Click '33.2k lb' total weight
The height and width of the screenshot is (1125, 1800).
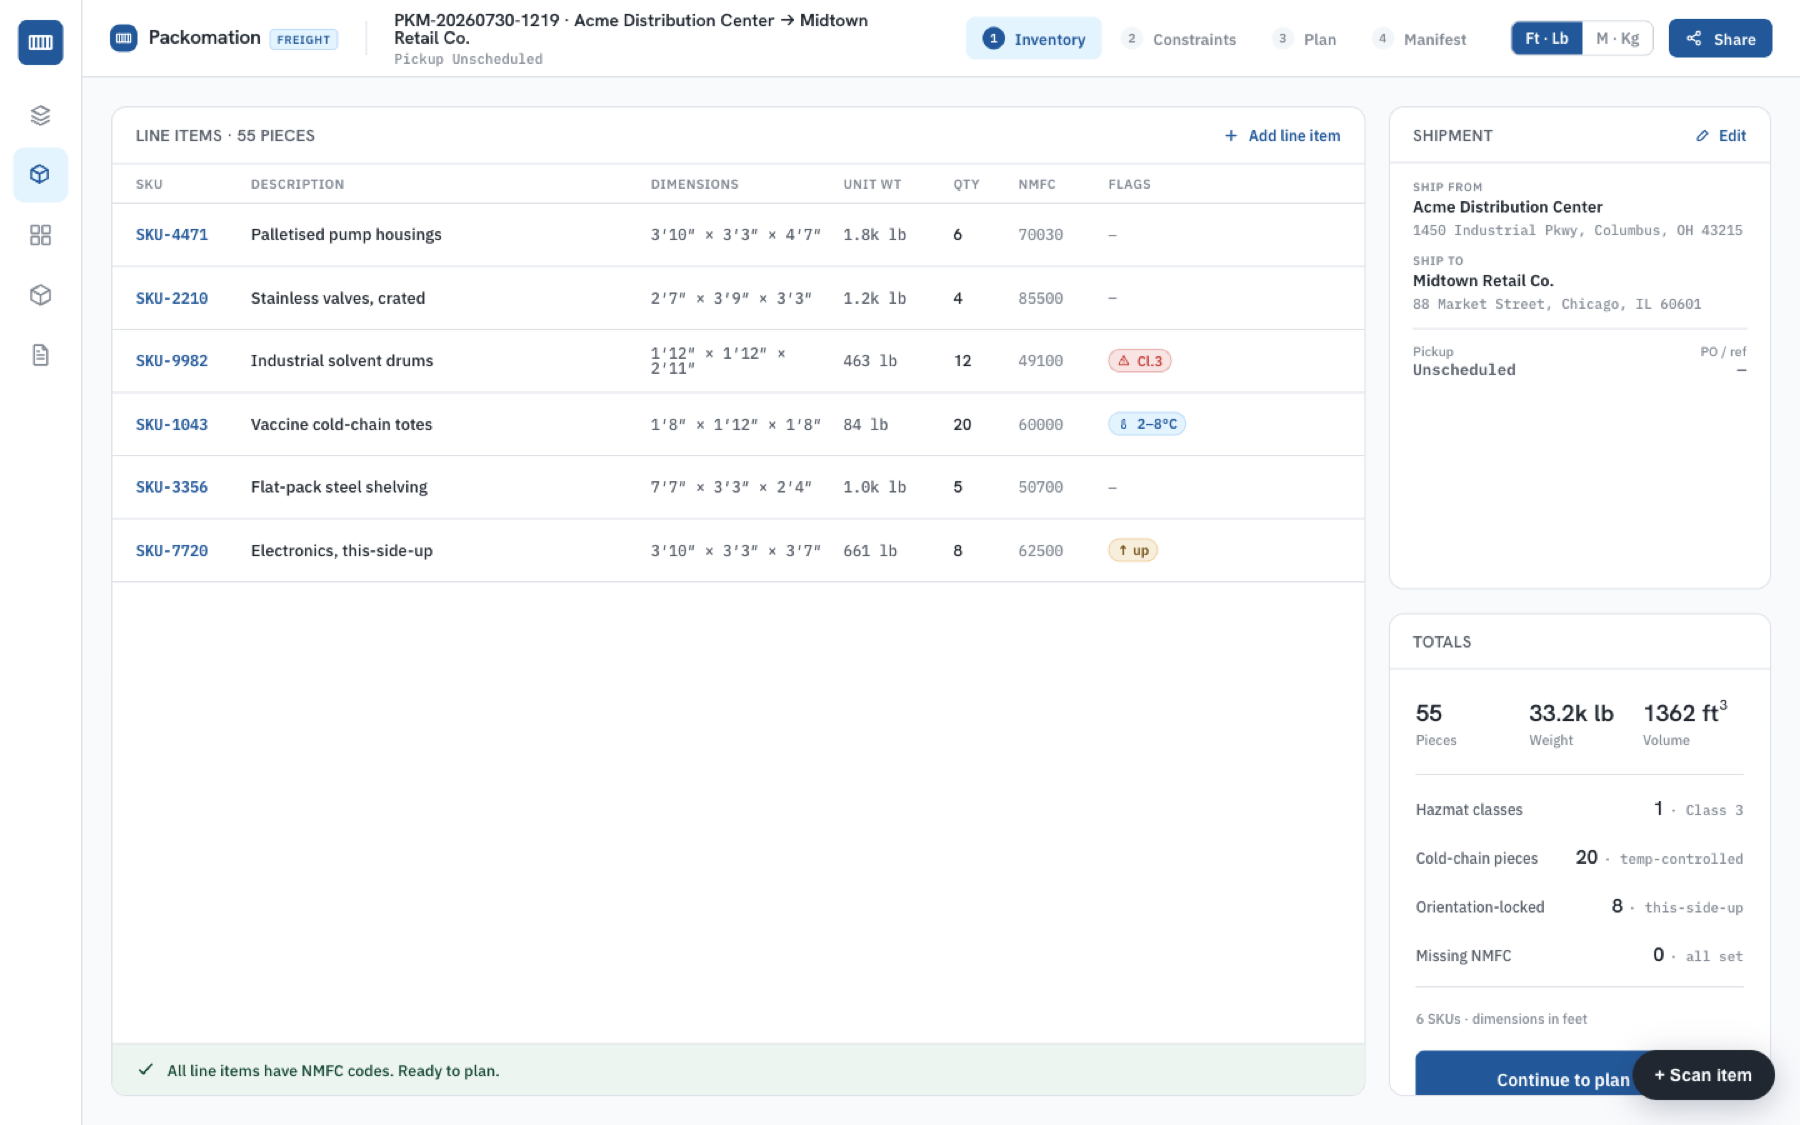(x=1571, y=713)
